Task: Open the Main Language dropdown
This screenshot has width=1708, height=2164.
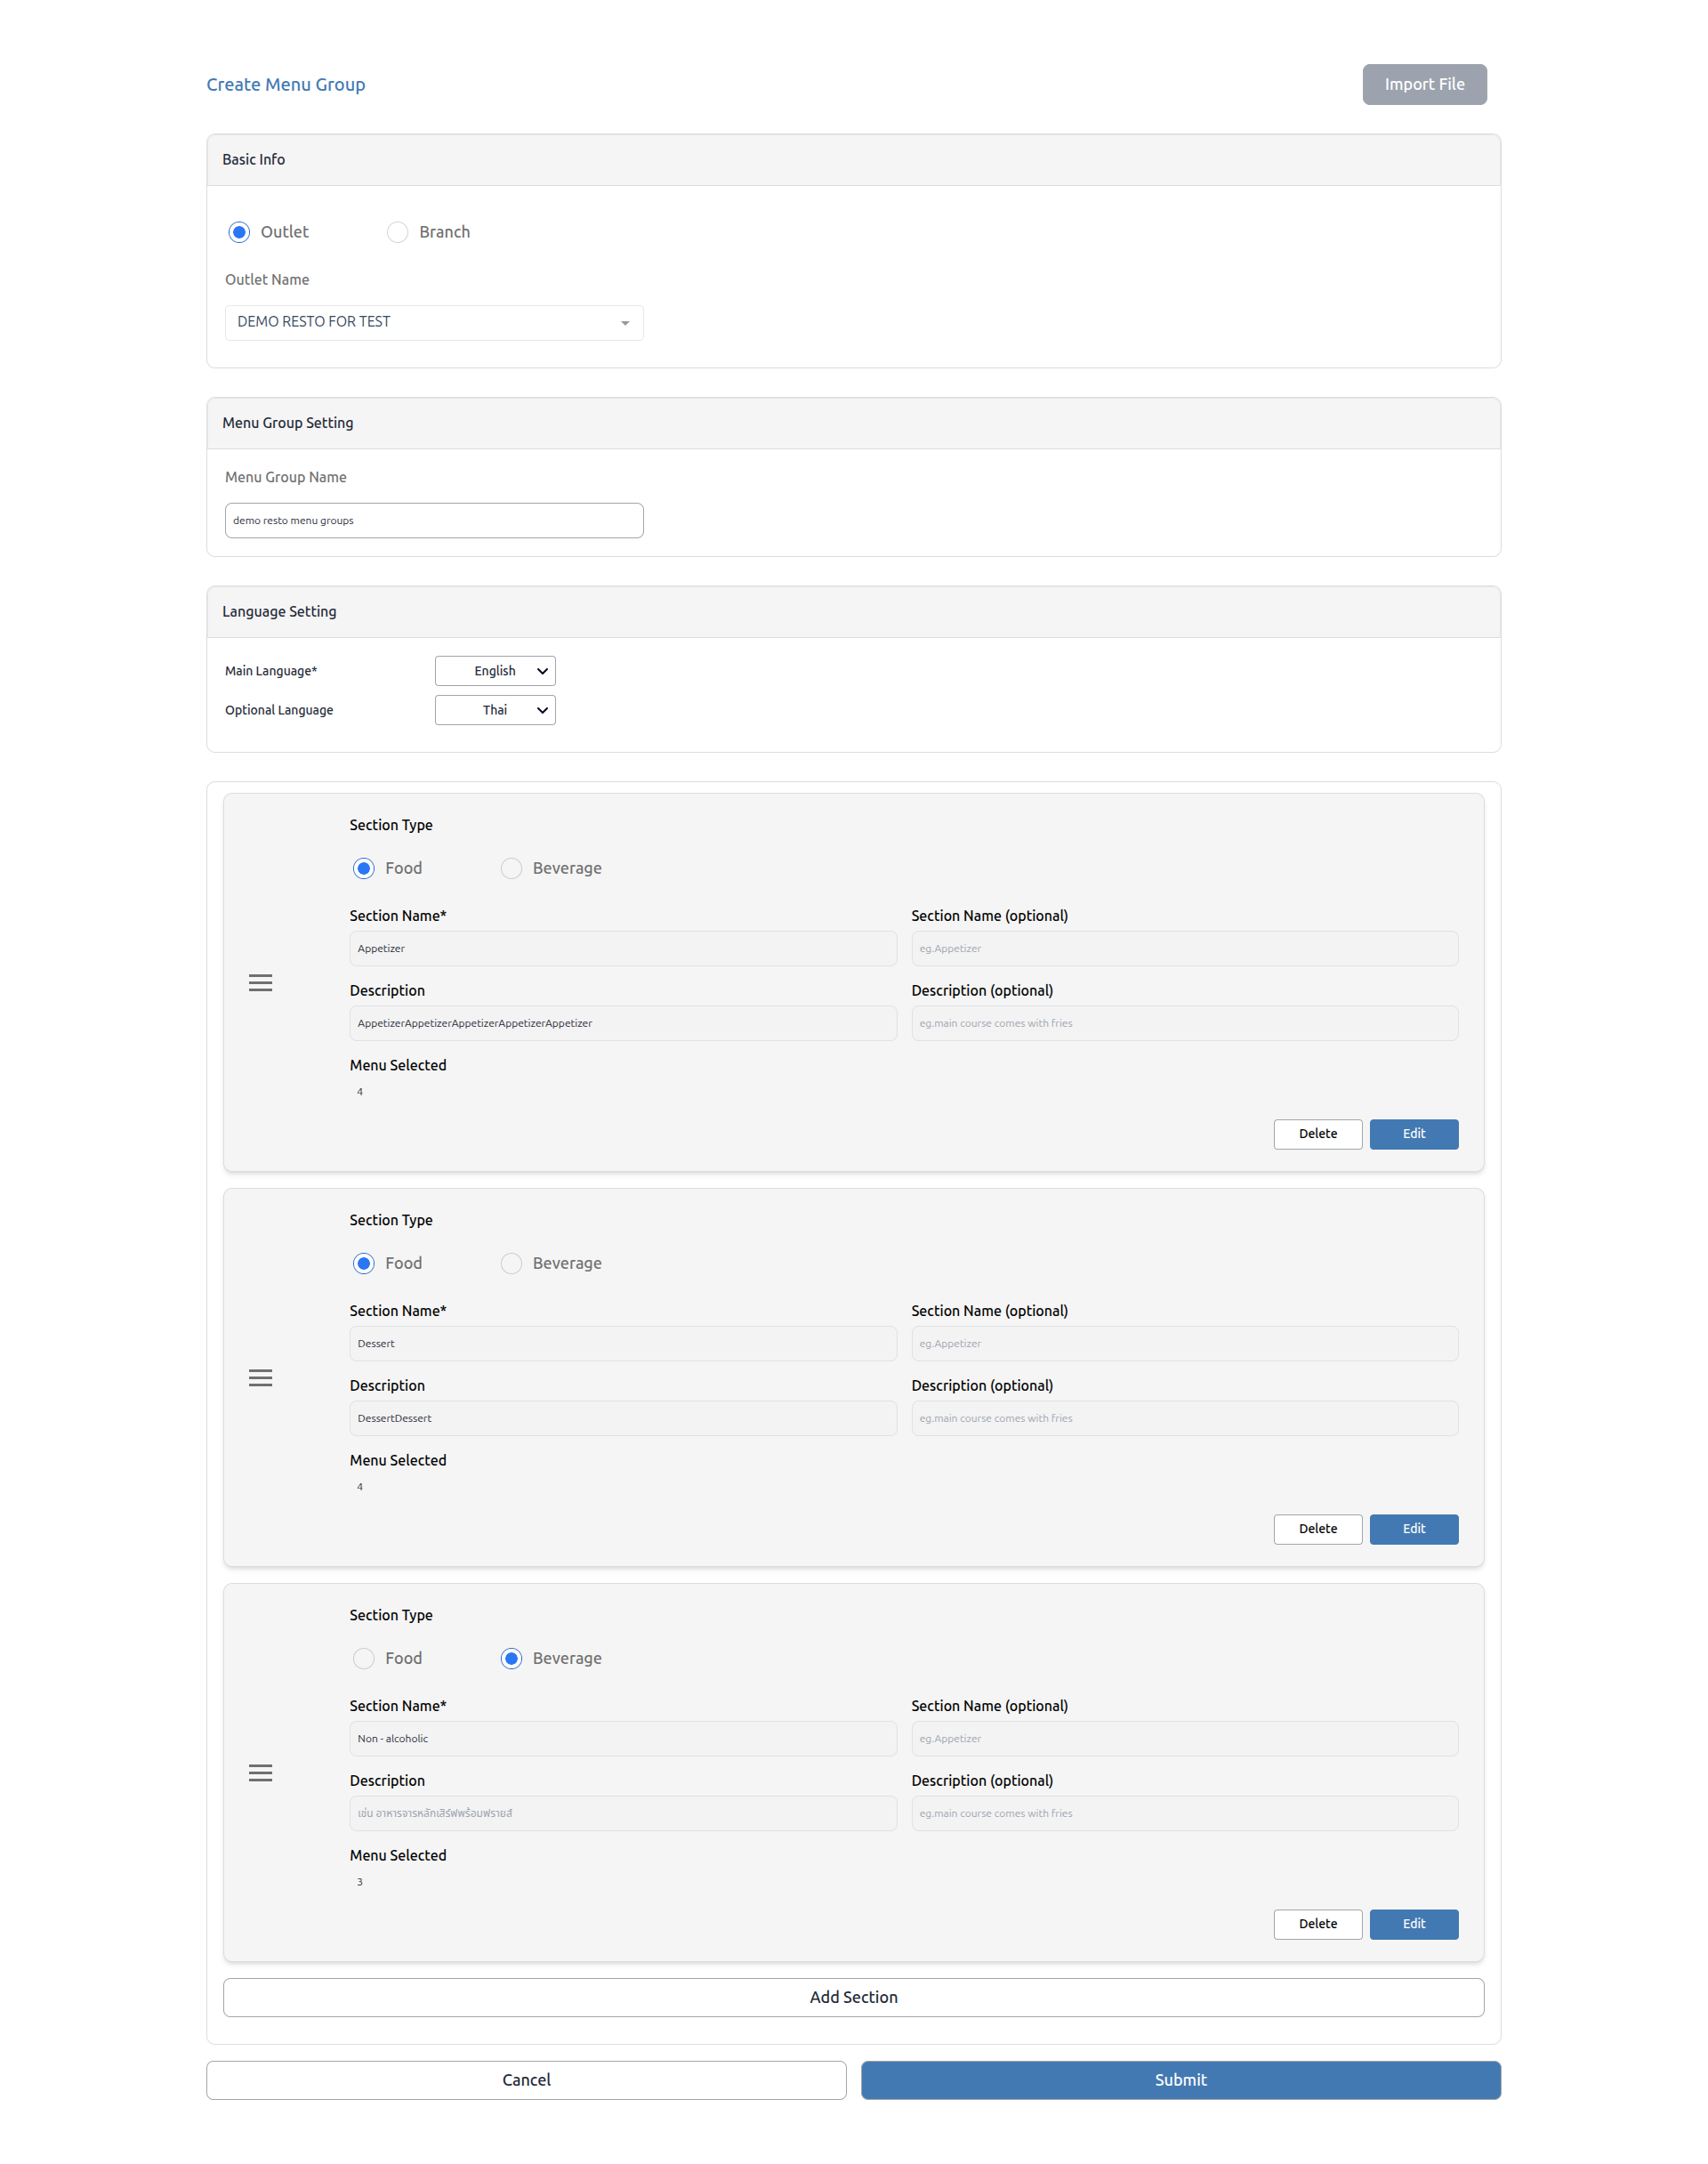Action: (495, 671)
